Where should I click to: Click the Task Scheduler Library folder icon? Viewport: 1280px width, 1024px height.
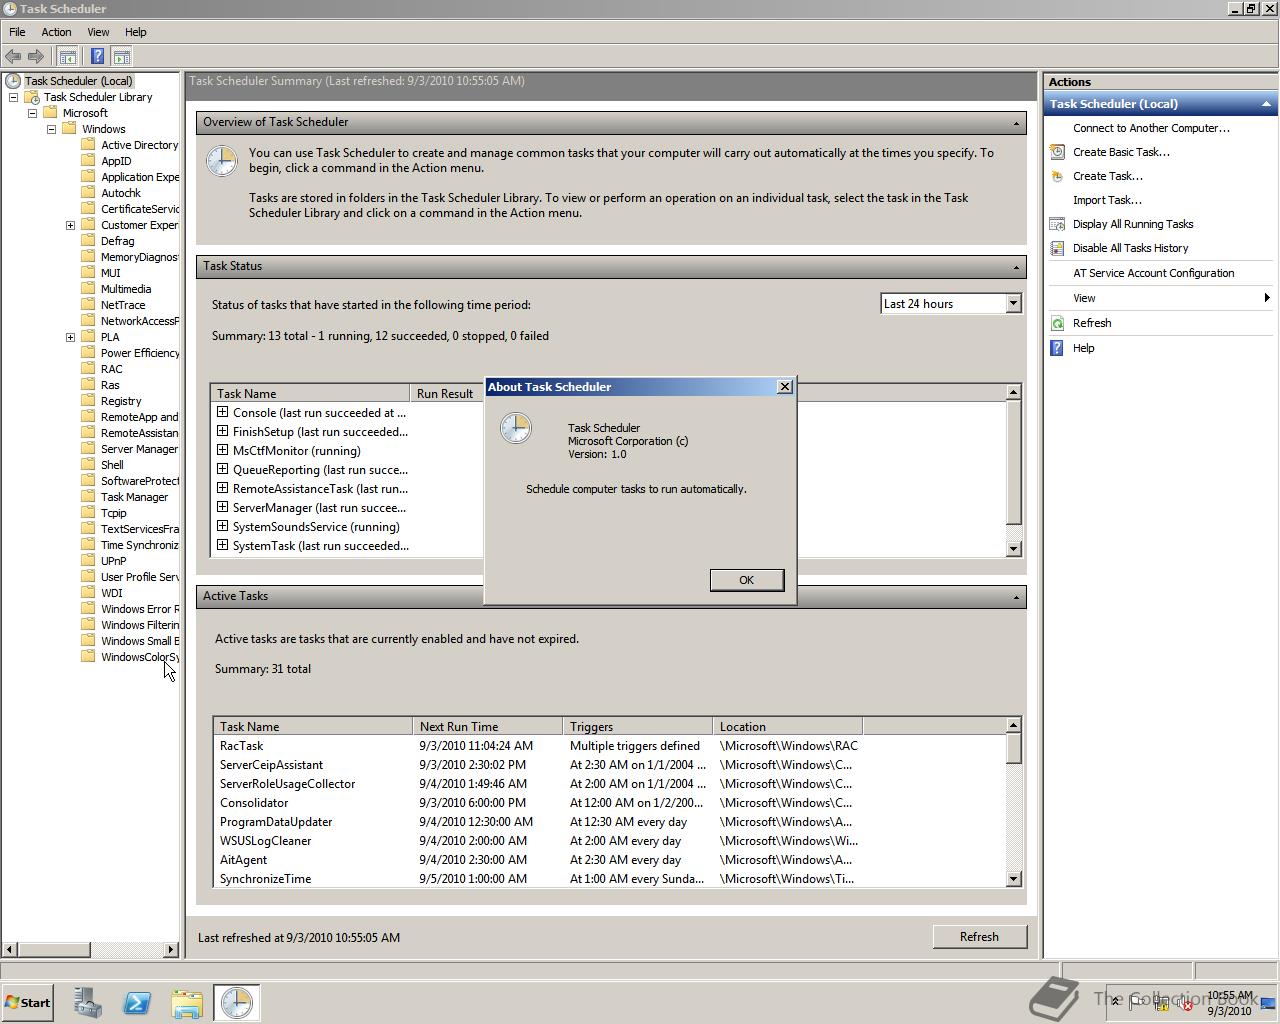coord(32,97)
